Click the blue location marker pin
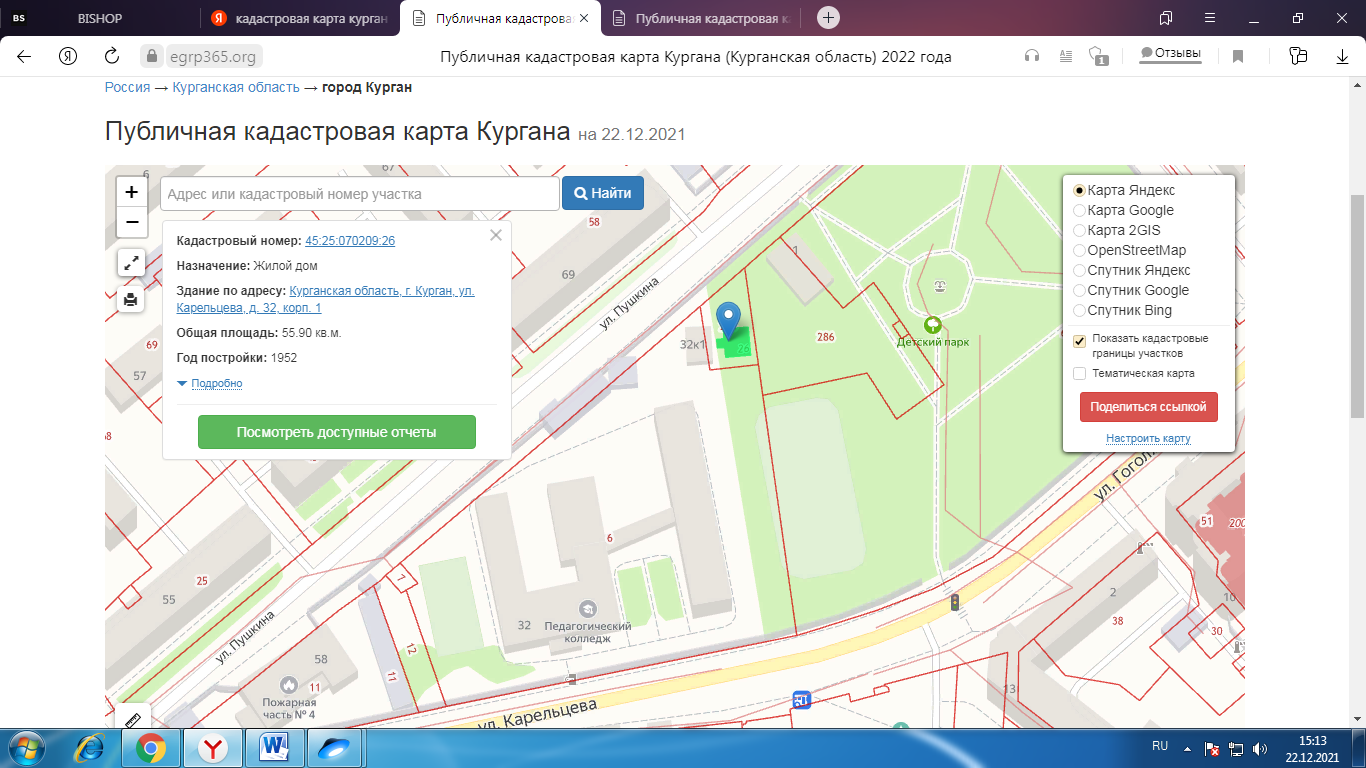 [x=730, y=320]
